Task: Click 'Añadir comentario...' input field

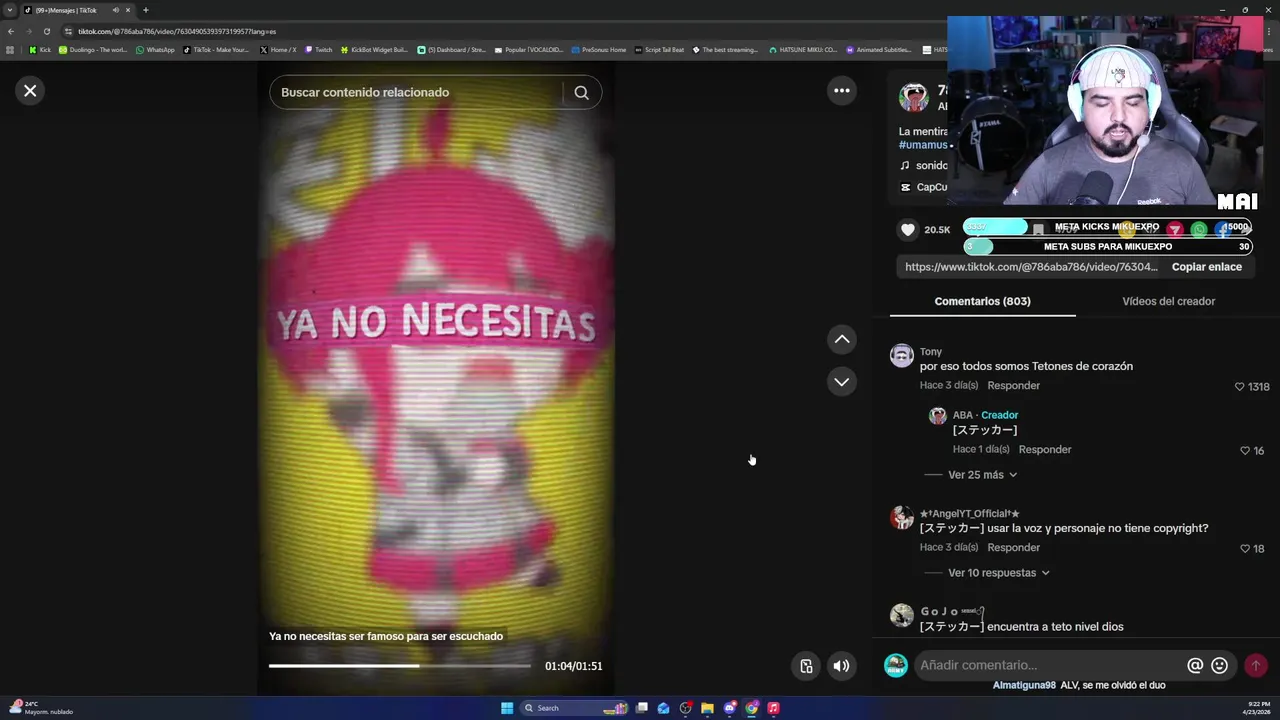Action: click(x=1050, y=665)
